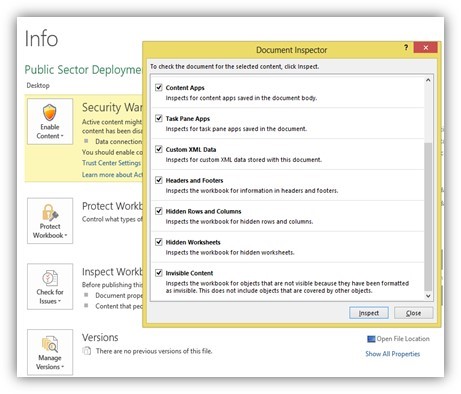The image size is (461, 394).
Task: Click the inspector list scroll up arrow
Action: click(x=428, y=80)
